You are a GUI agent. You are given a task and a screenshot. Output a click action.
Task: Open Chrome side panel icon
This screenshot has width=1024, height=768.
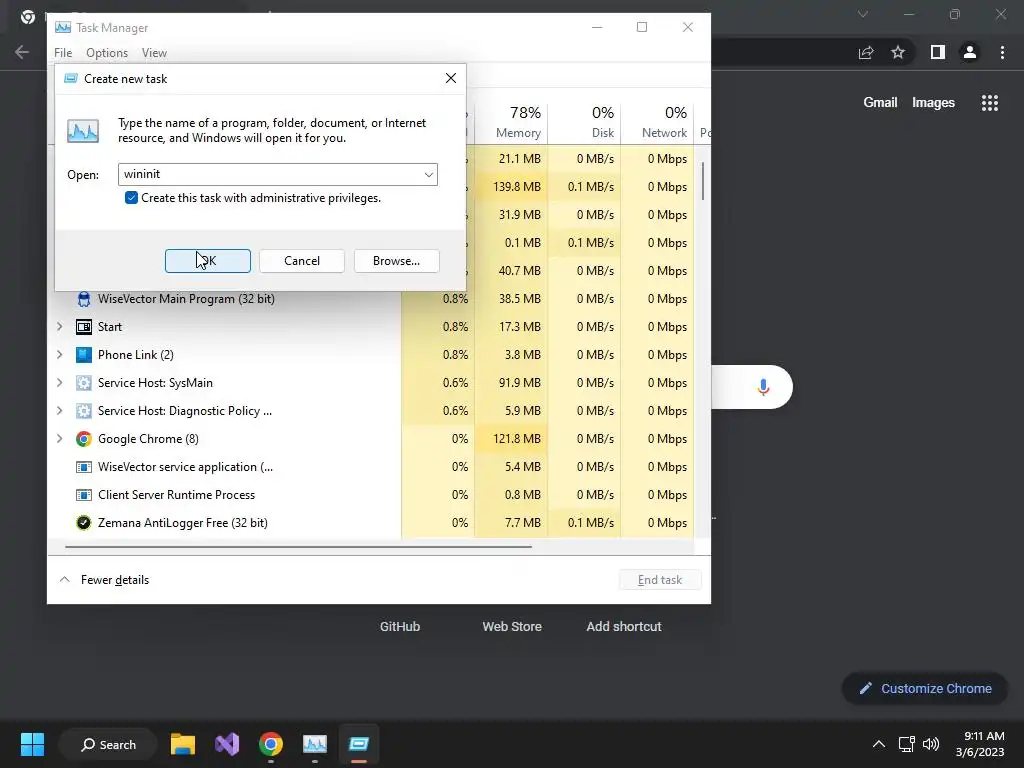[938, 52]
